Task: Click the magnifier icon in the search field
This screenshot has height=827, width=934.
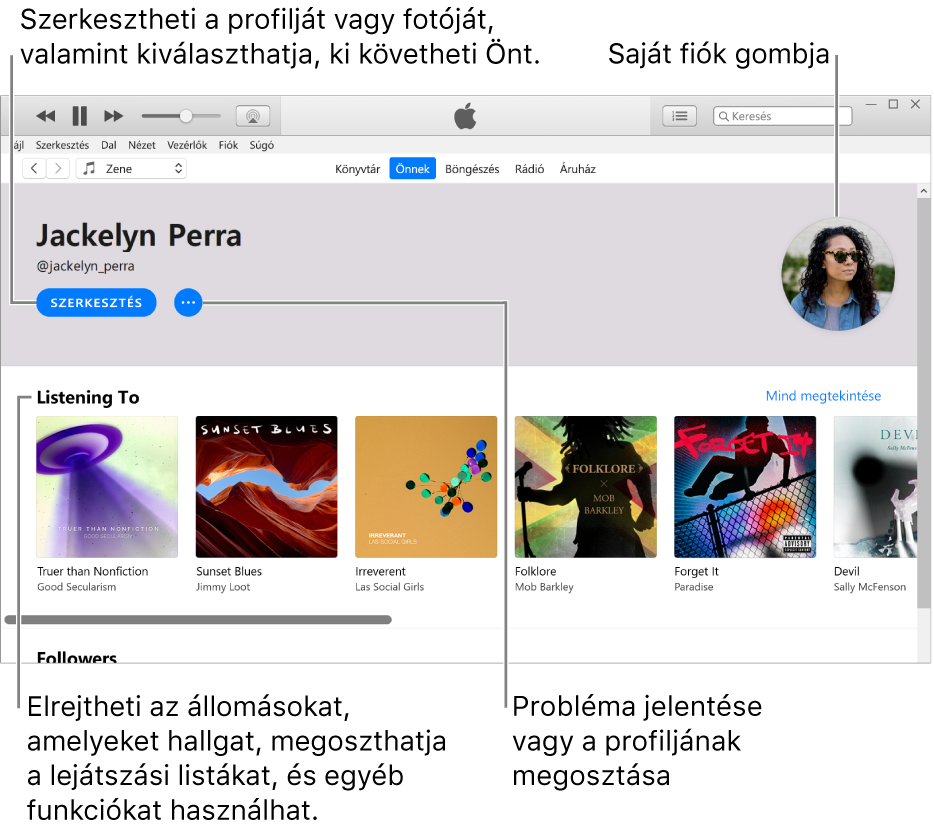Action: coord(723,116)
